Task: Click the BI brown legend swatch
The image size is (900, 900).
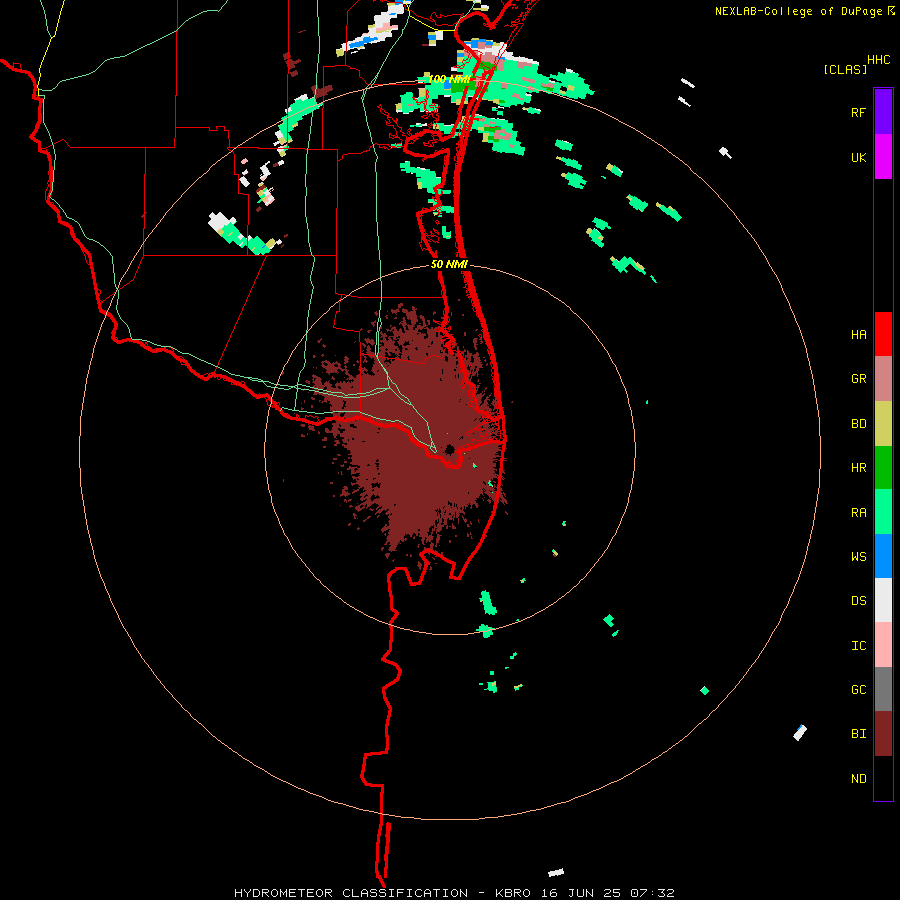Action: (x=883, y=734)
